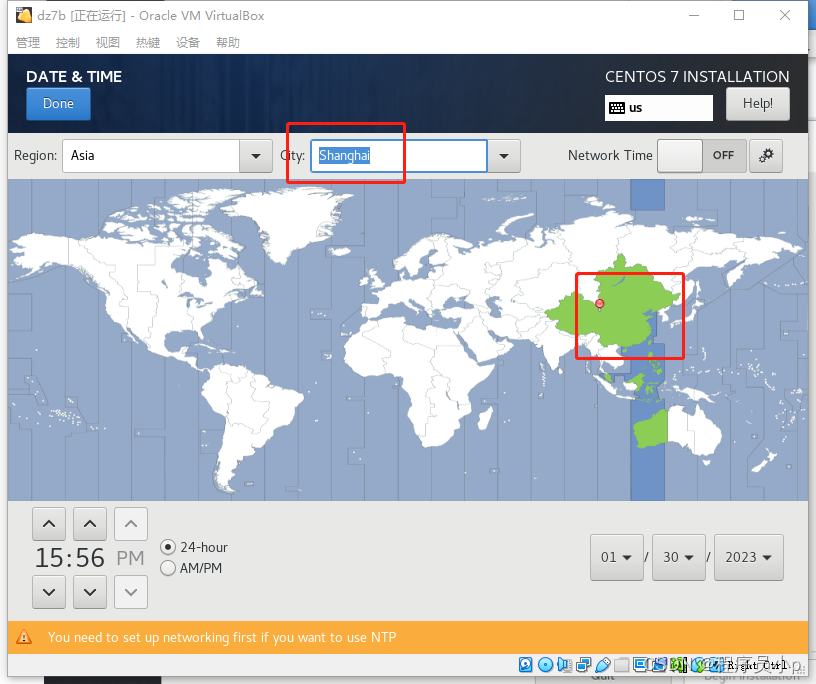Viewport: 816px width, 684px height.
Task: Open the audio status icon
Action: (564, 664)
